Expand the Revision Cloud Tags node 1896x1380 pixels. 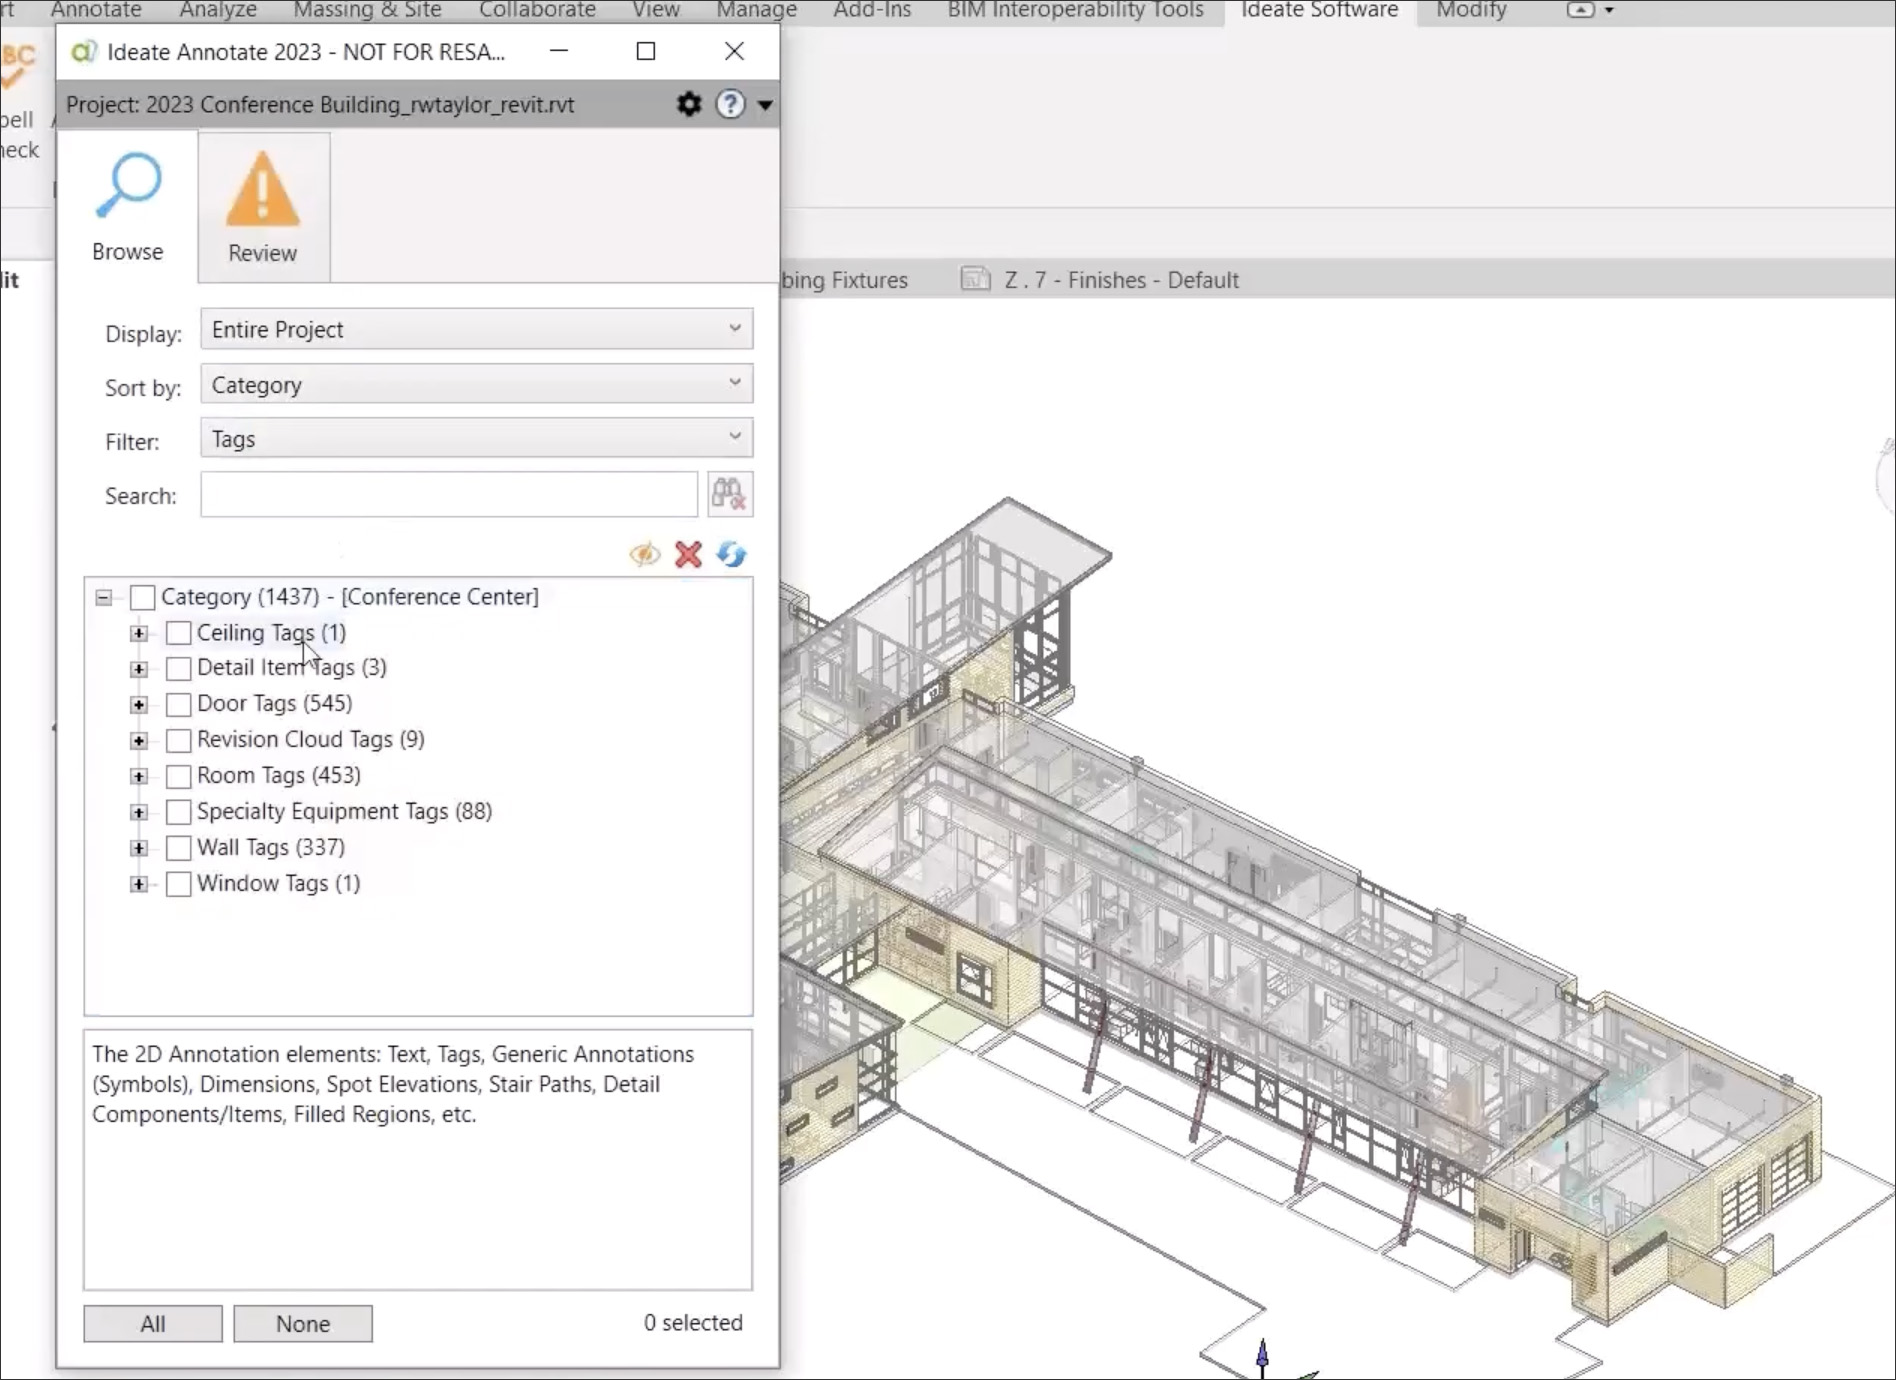pos(139,741)
